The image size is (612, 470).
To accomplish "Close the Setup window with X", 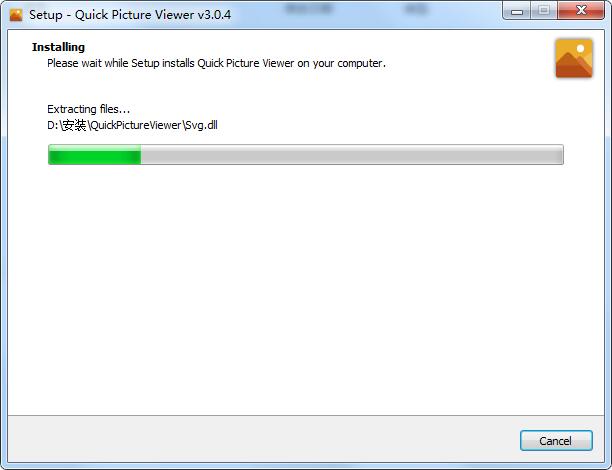I will [581, 11].
